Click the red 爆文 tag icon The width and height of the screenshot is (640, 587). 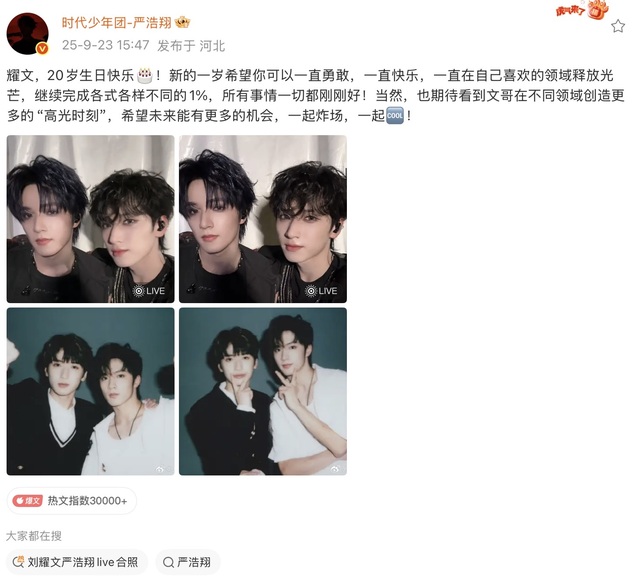click(27, 500)
